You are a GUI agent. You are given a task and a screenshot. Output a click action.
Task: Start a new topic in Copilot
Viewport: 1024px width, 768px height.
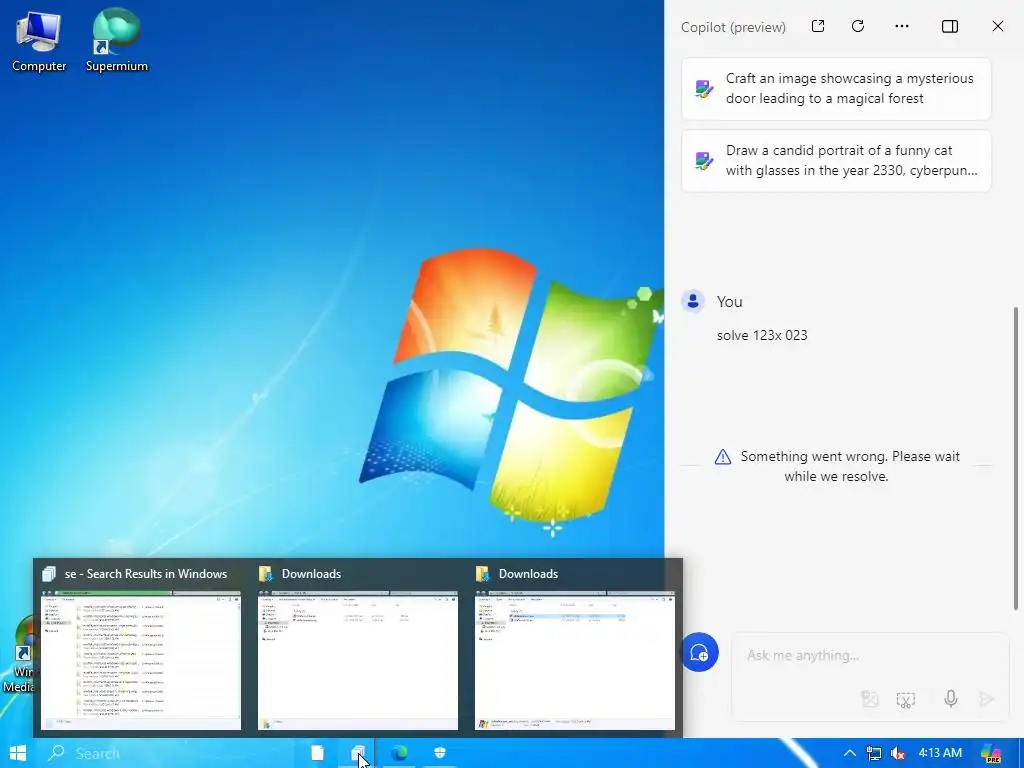(x=699, y=652)
